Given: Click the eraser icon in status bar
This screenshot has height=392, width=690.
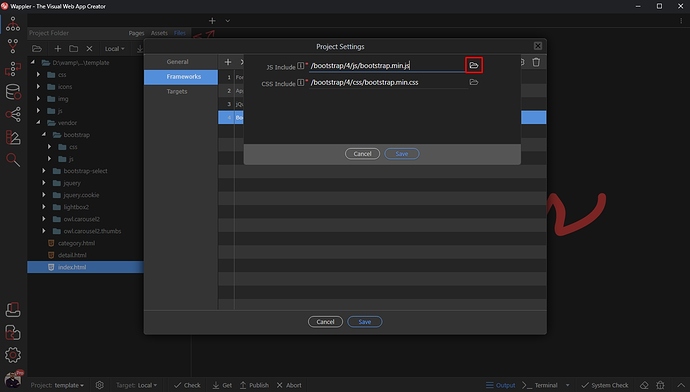Looking at the screenshot, I should coord(644,385).
